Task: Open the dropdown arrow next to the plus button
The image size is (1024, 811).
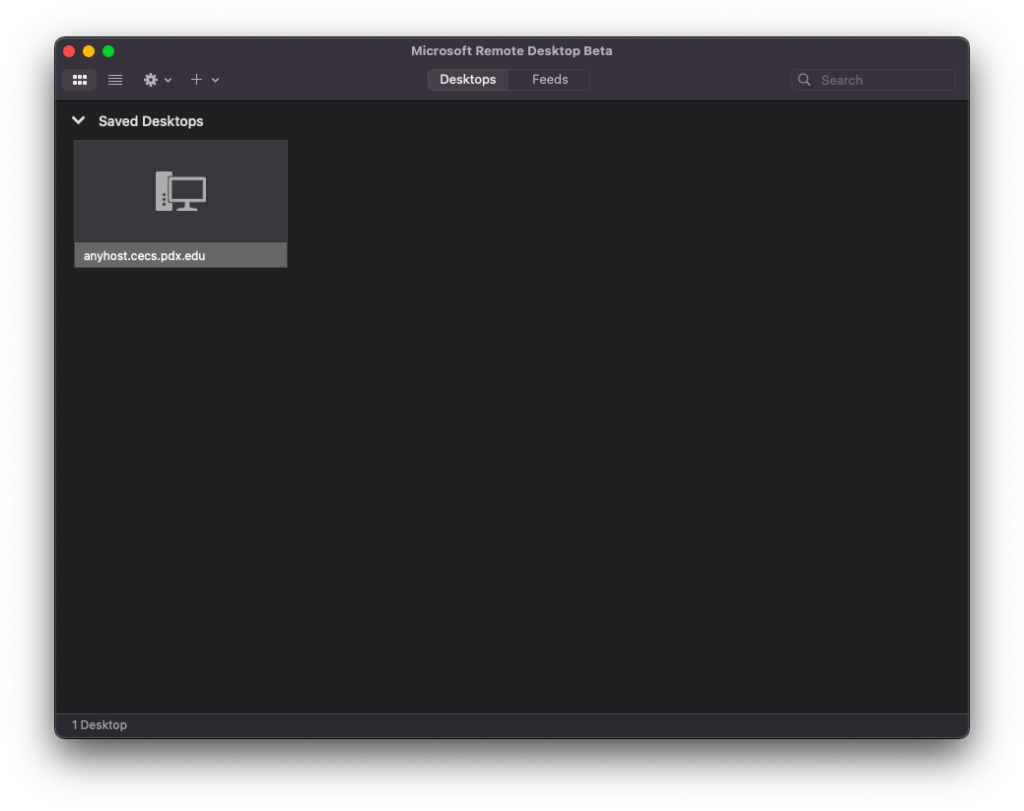Action: [213, 81]
